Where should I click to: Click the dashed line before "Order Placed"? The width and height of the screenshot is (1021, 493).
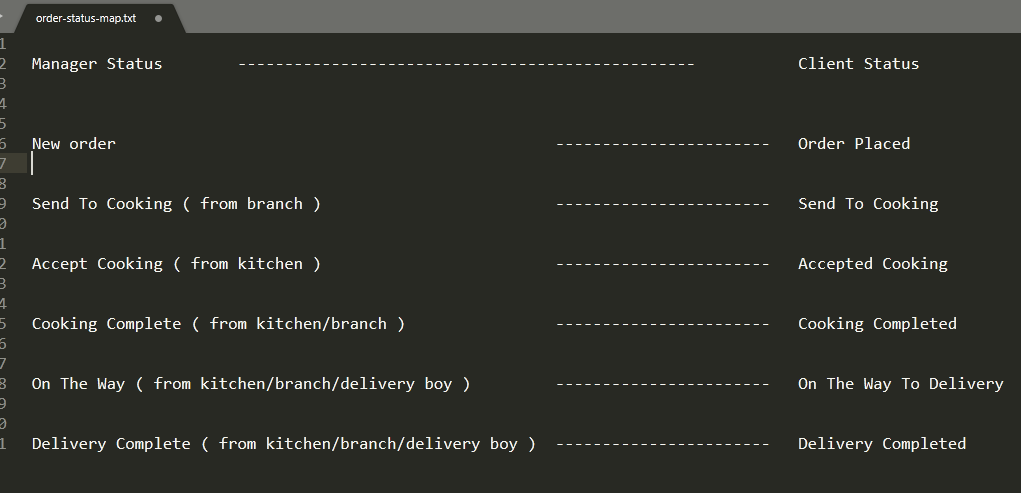pos(662,144)
